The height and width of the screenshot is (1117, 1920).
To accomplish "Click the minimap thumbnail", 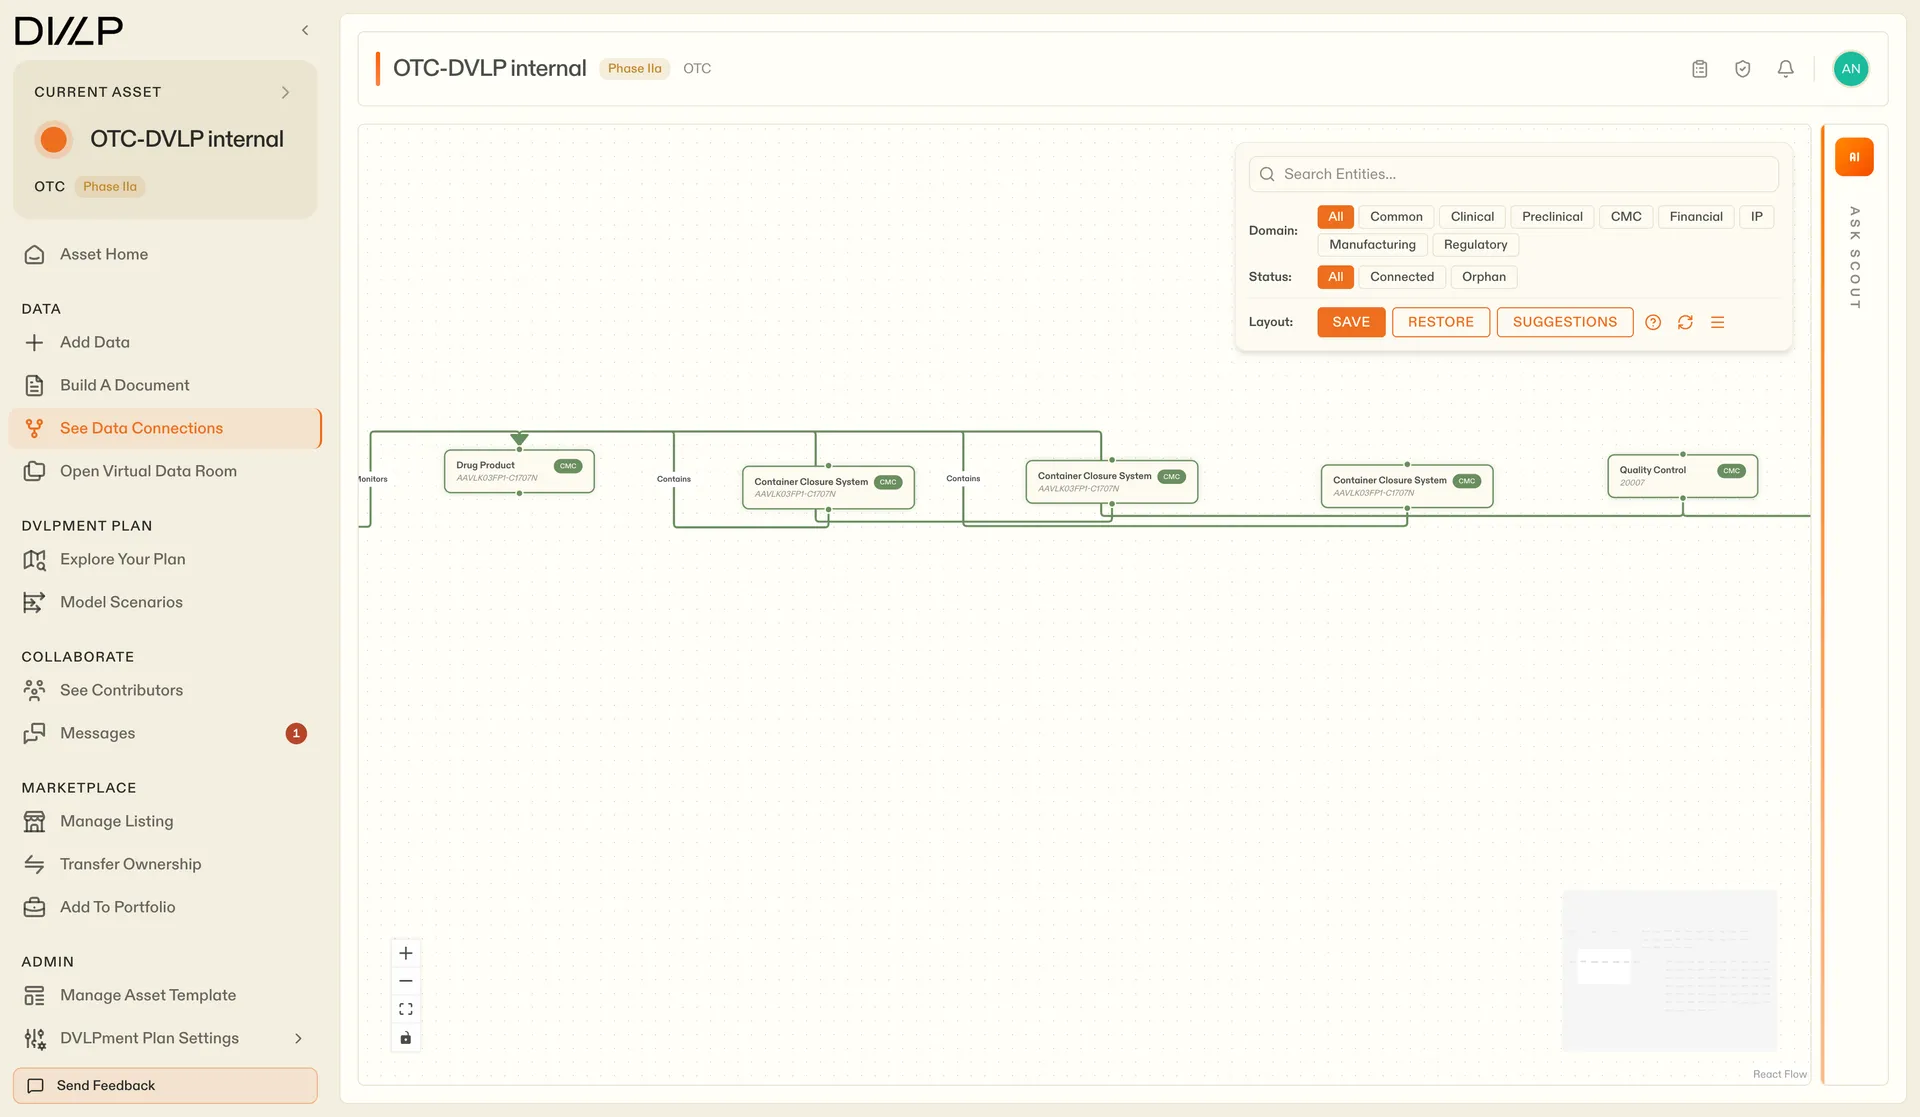I will pyautogui.click(x=1669, y=970).
